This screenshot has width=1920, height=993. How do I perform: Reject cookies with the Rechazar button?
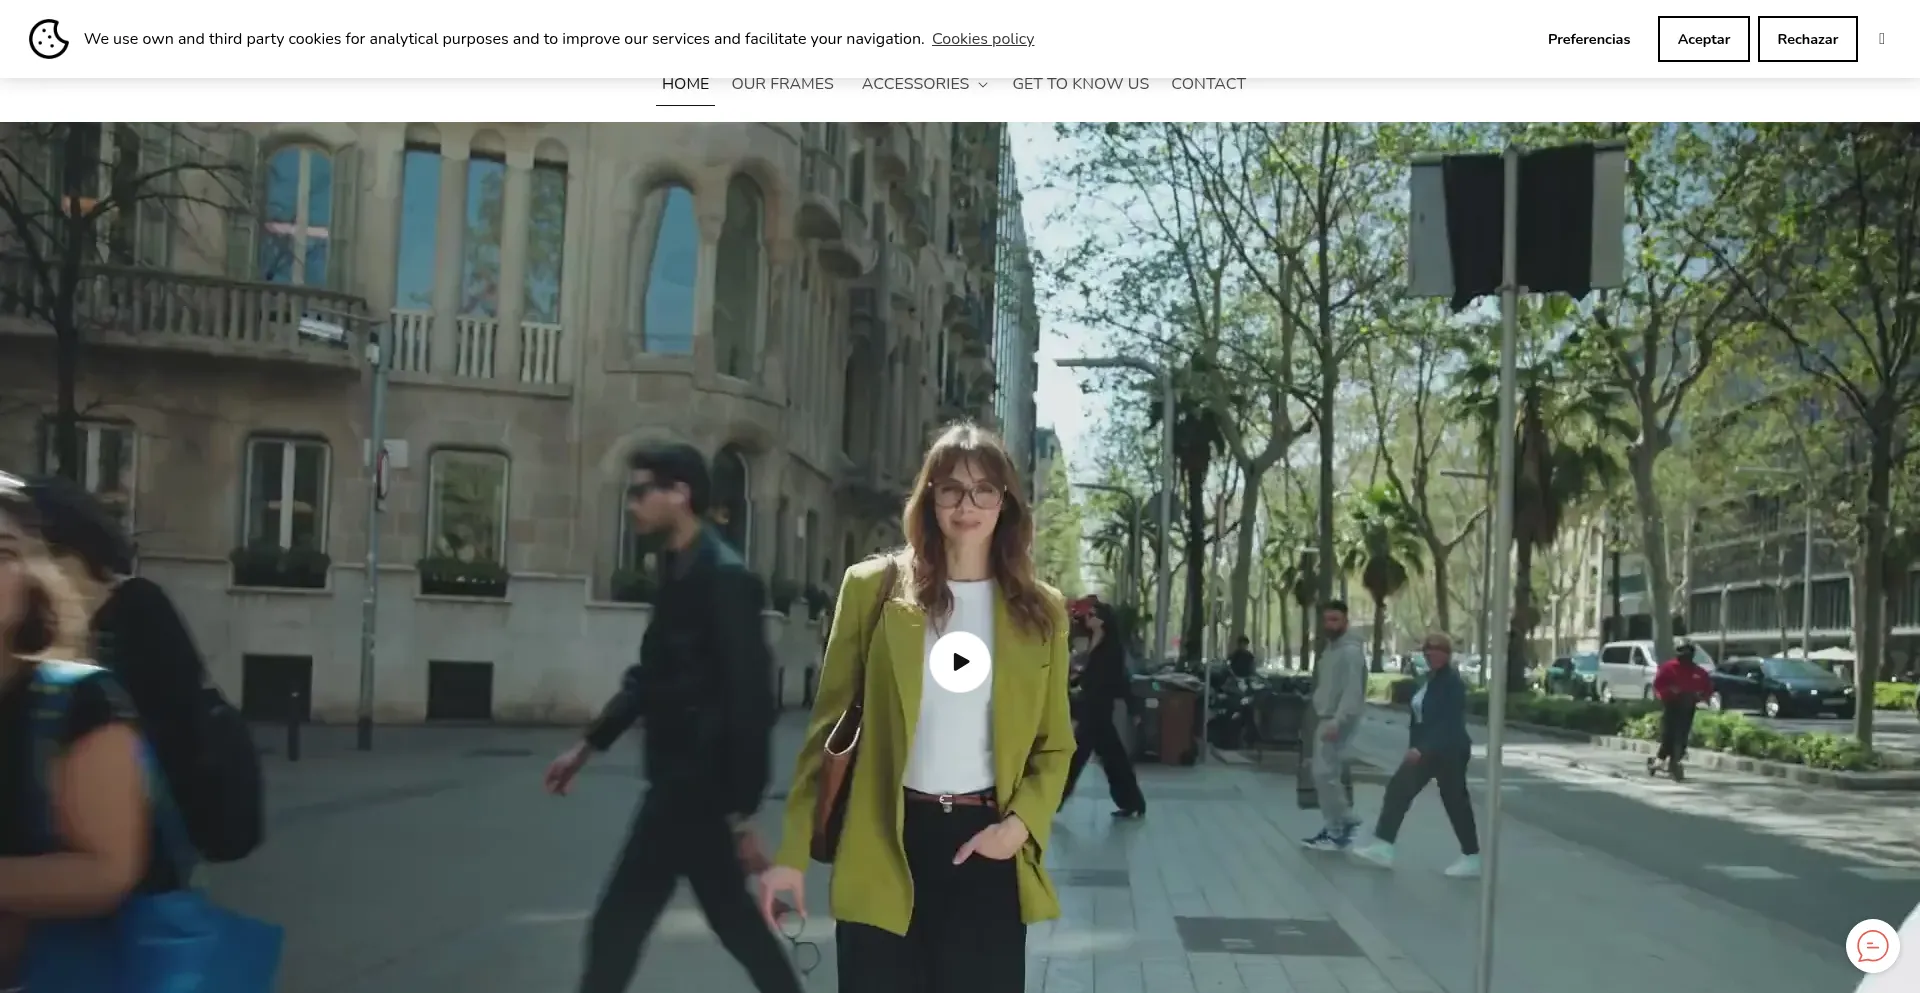tap(1807, 39)
